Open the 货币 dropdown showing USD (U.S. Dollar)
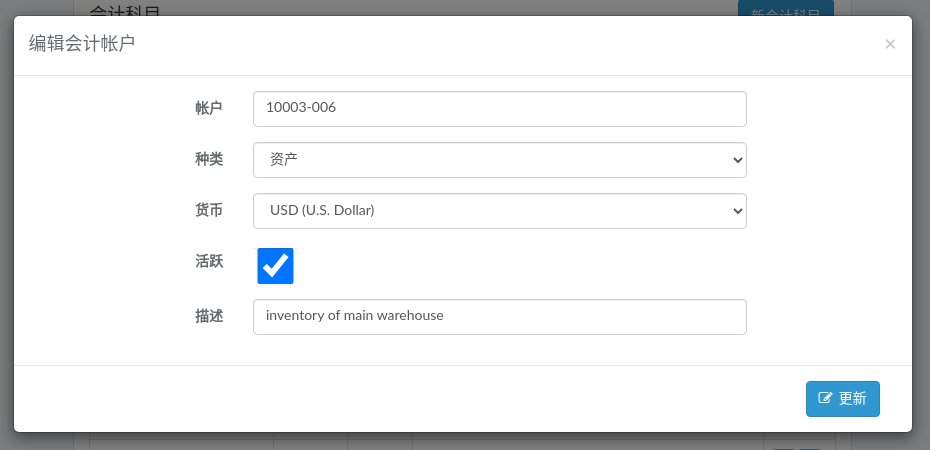The width and height of the screenshot is (930, 450). click(x=499, y=210)
